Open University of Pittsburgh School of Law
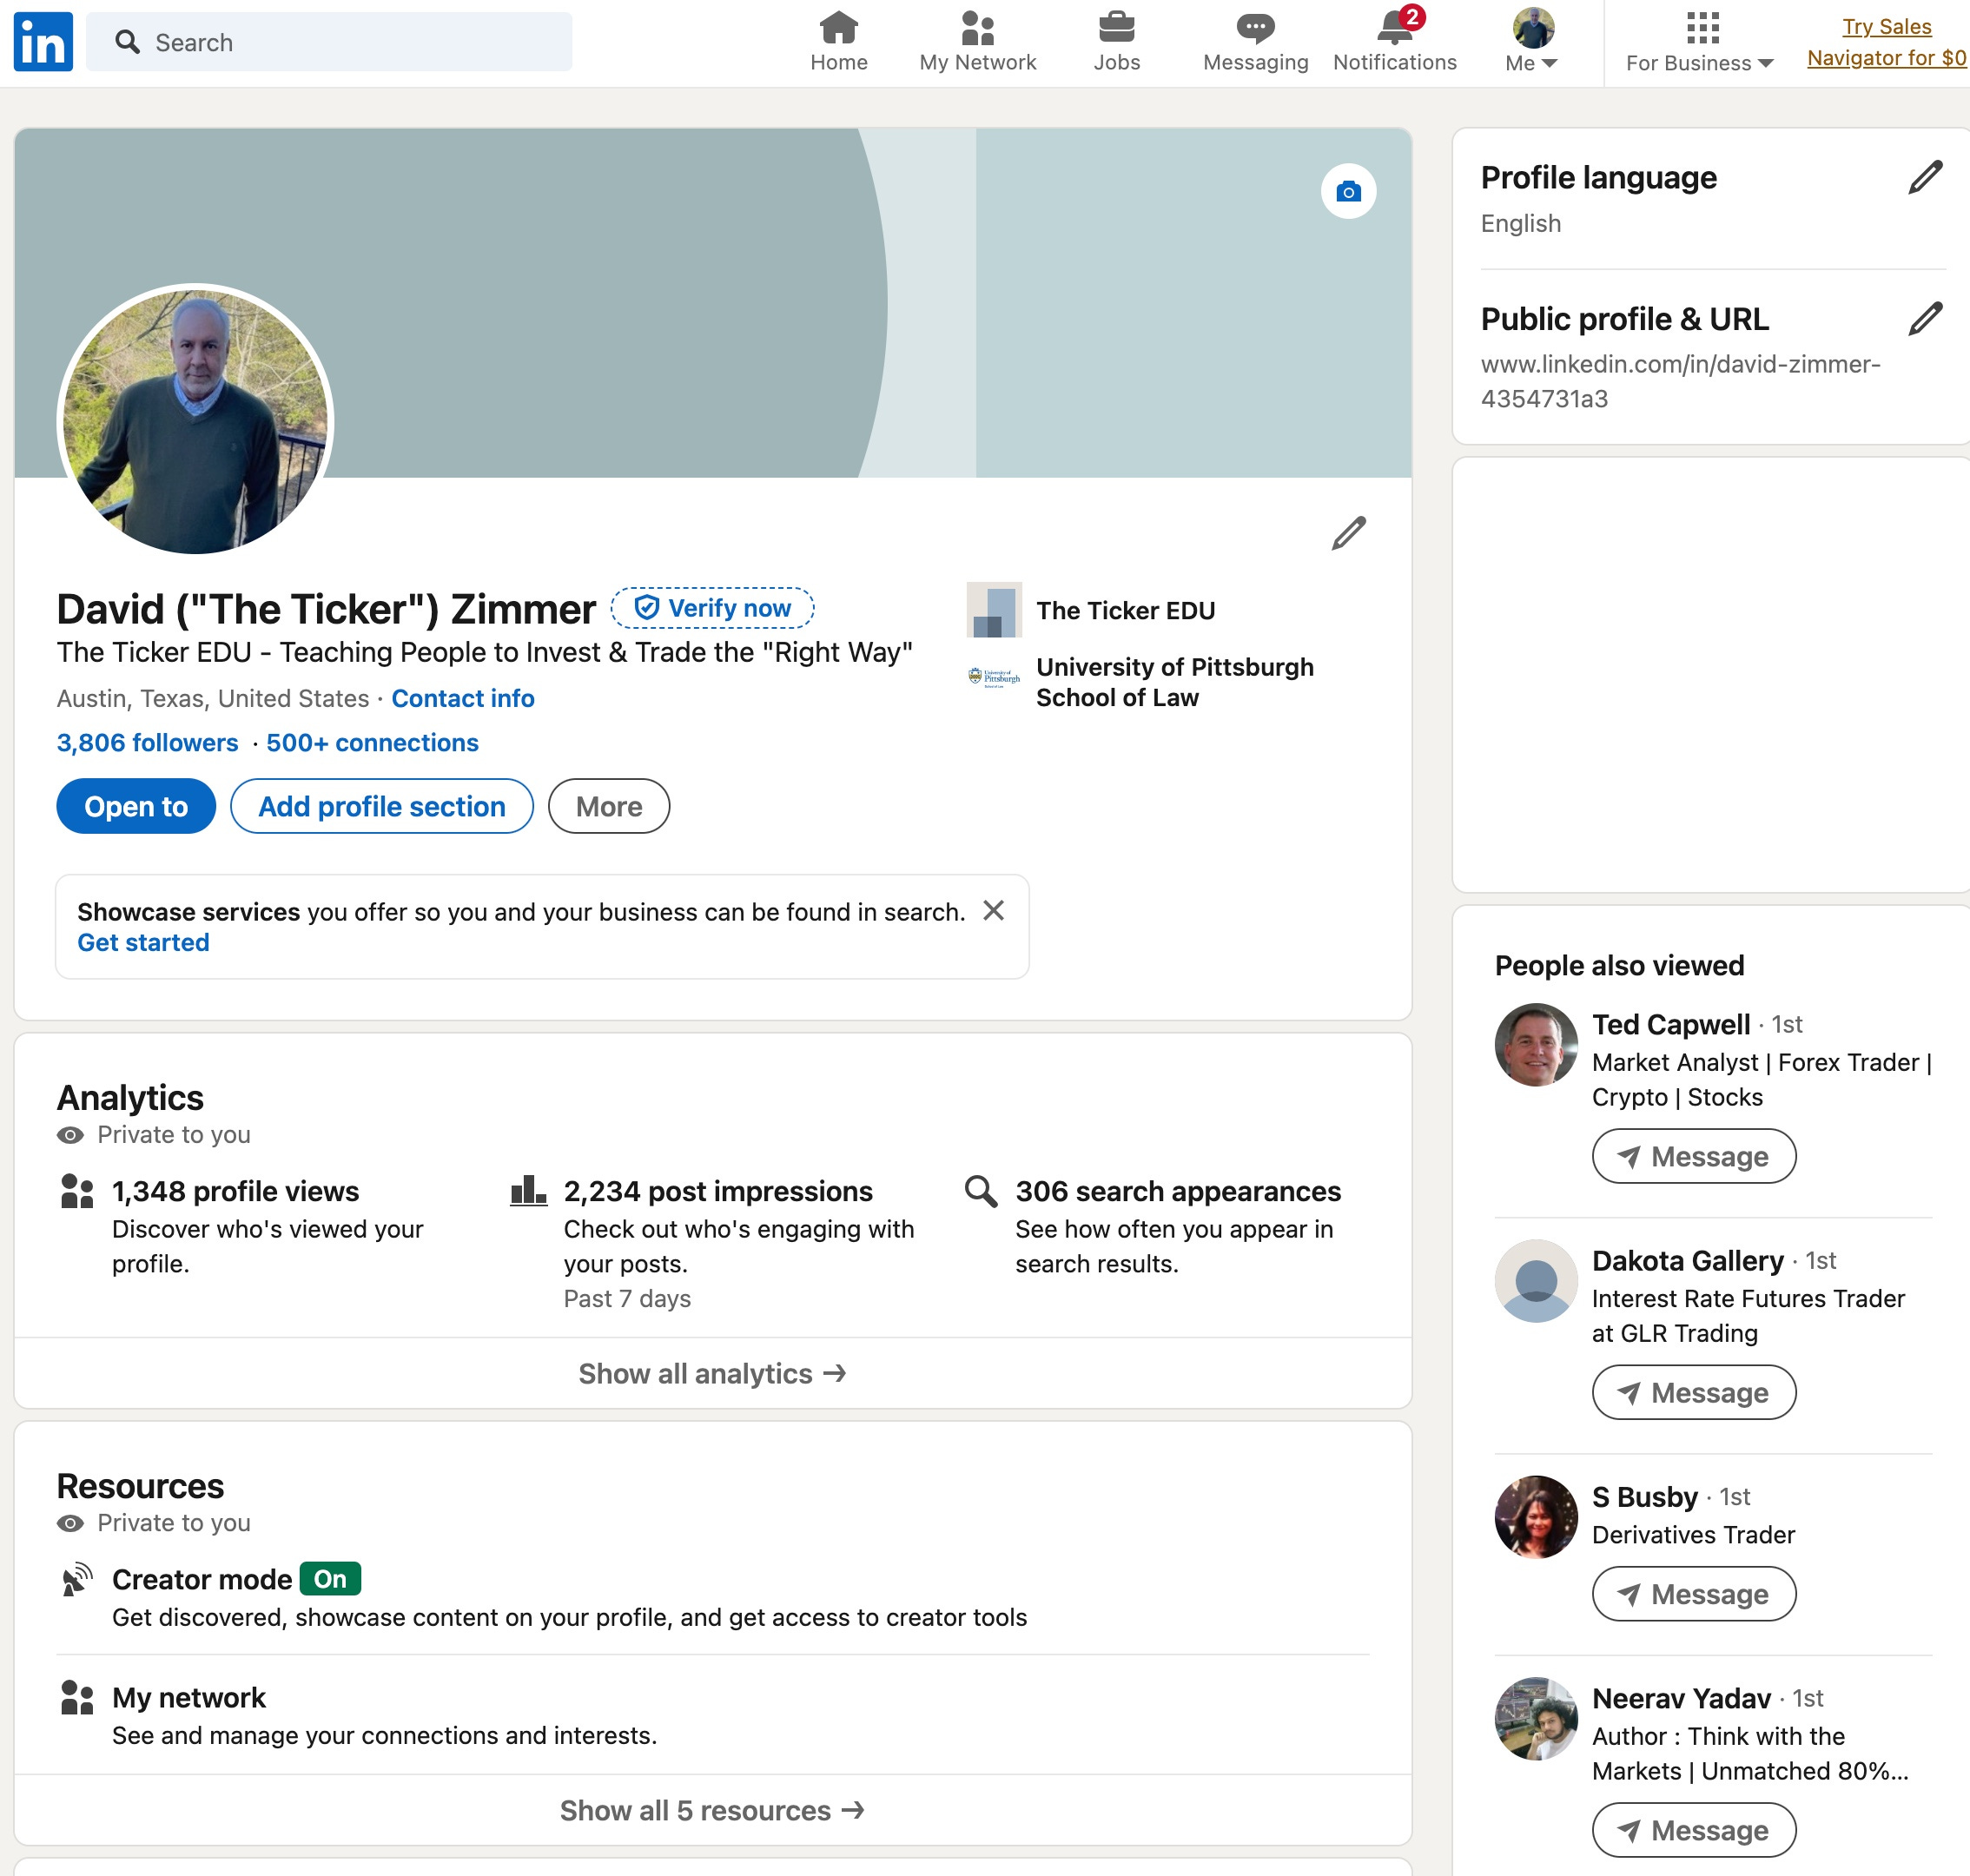 point(1175,682)
